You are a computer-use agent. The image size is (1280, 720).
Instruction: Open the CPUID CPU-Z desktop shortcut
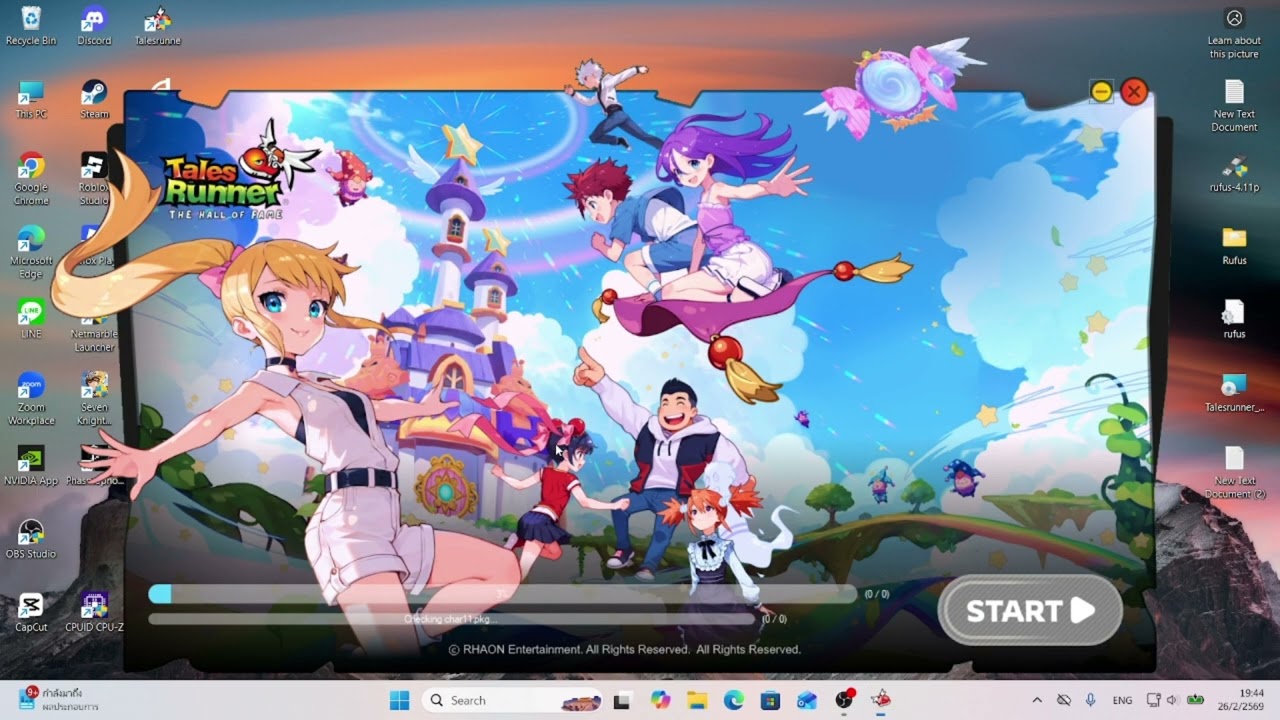point(94,612)
